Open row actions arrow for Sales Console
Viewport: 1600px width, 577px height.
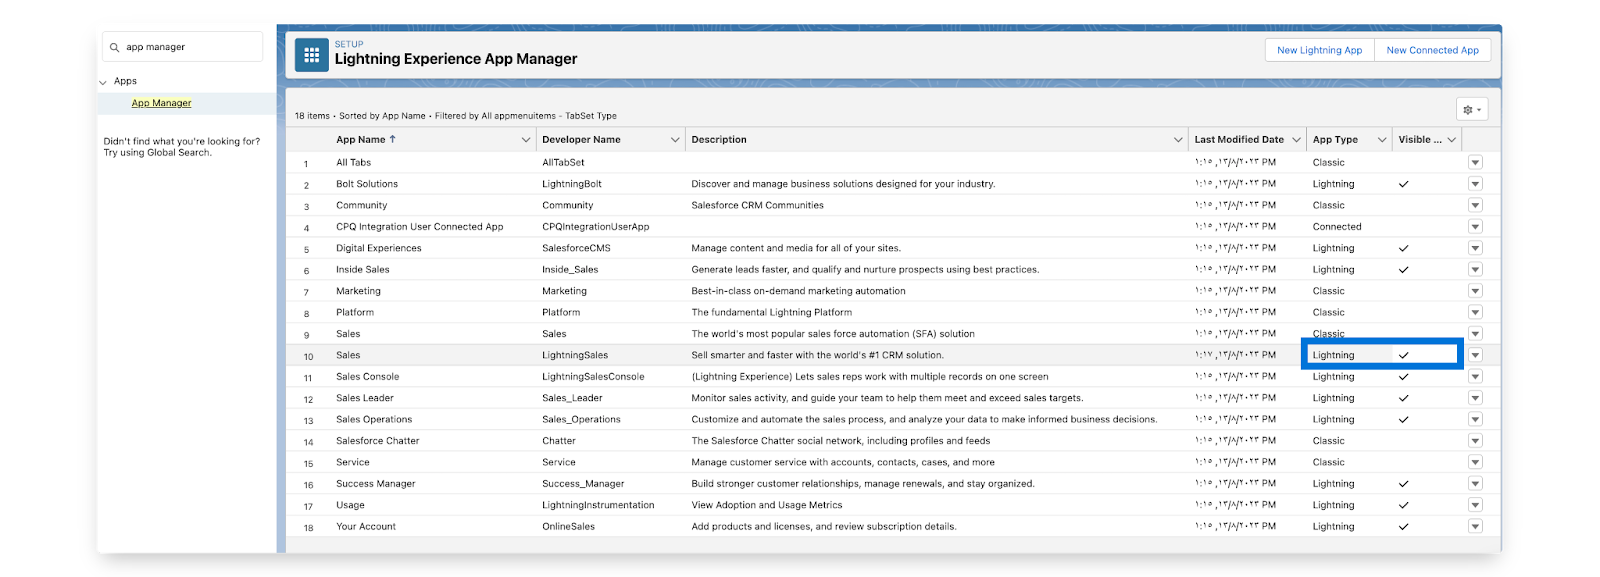pyautogui.click(x=1475, y=377)
